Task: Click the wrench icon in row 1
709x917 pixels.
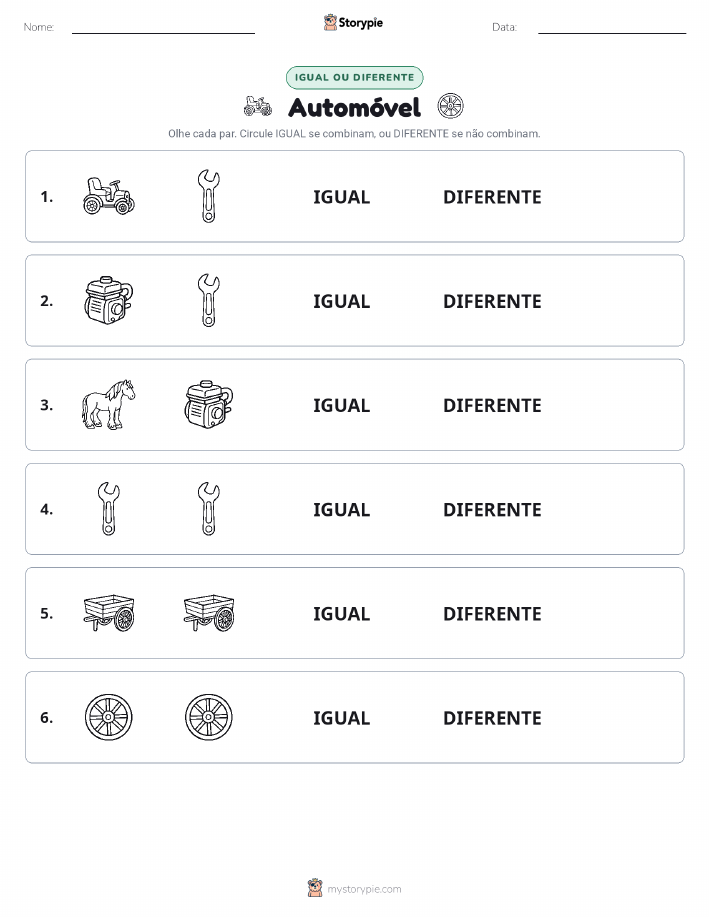Action: (x=209, y=196)
